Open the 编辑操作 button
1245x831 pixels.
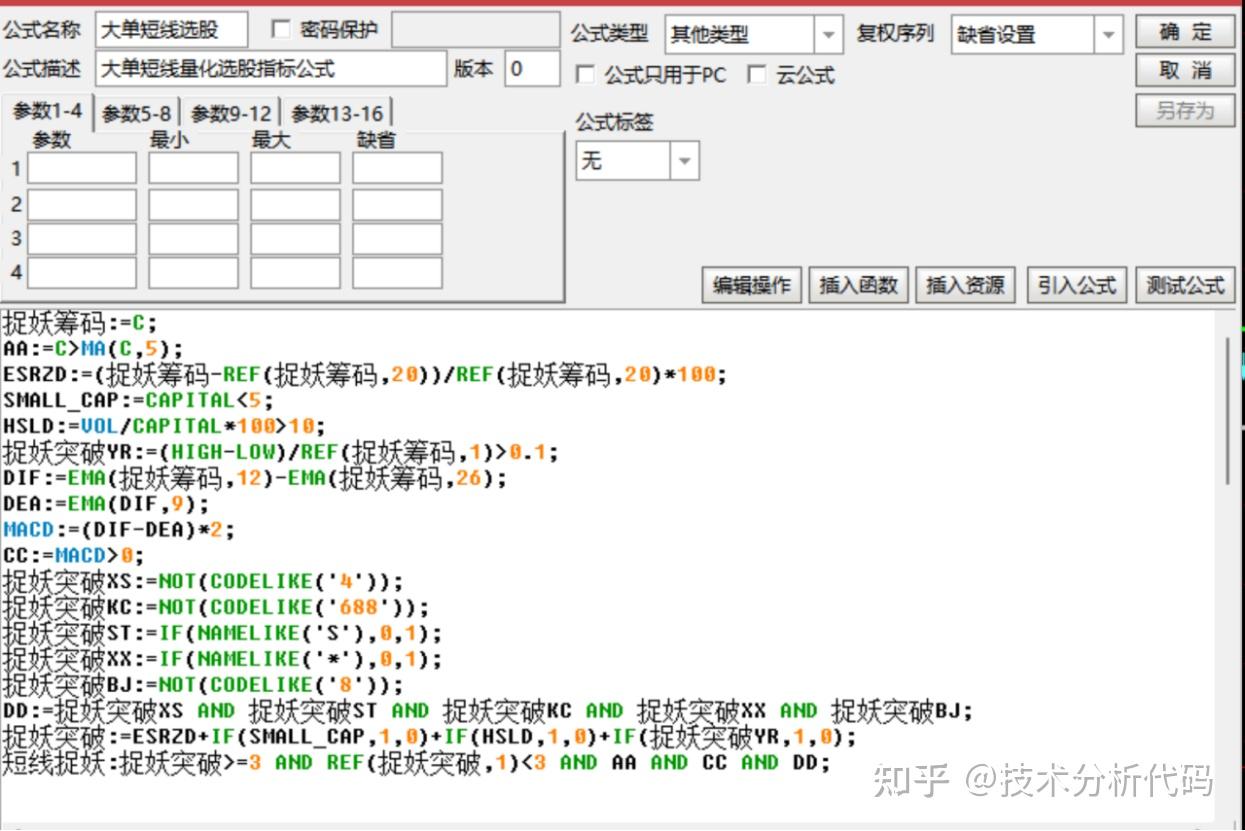[x=751, y=285]
